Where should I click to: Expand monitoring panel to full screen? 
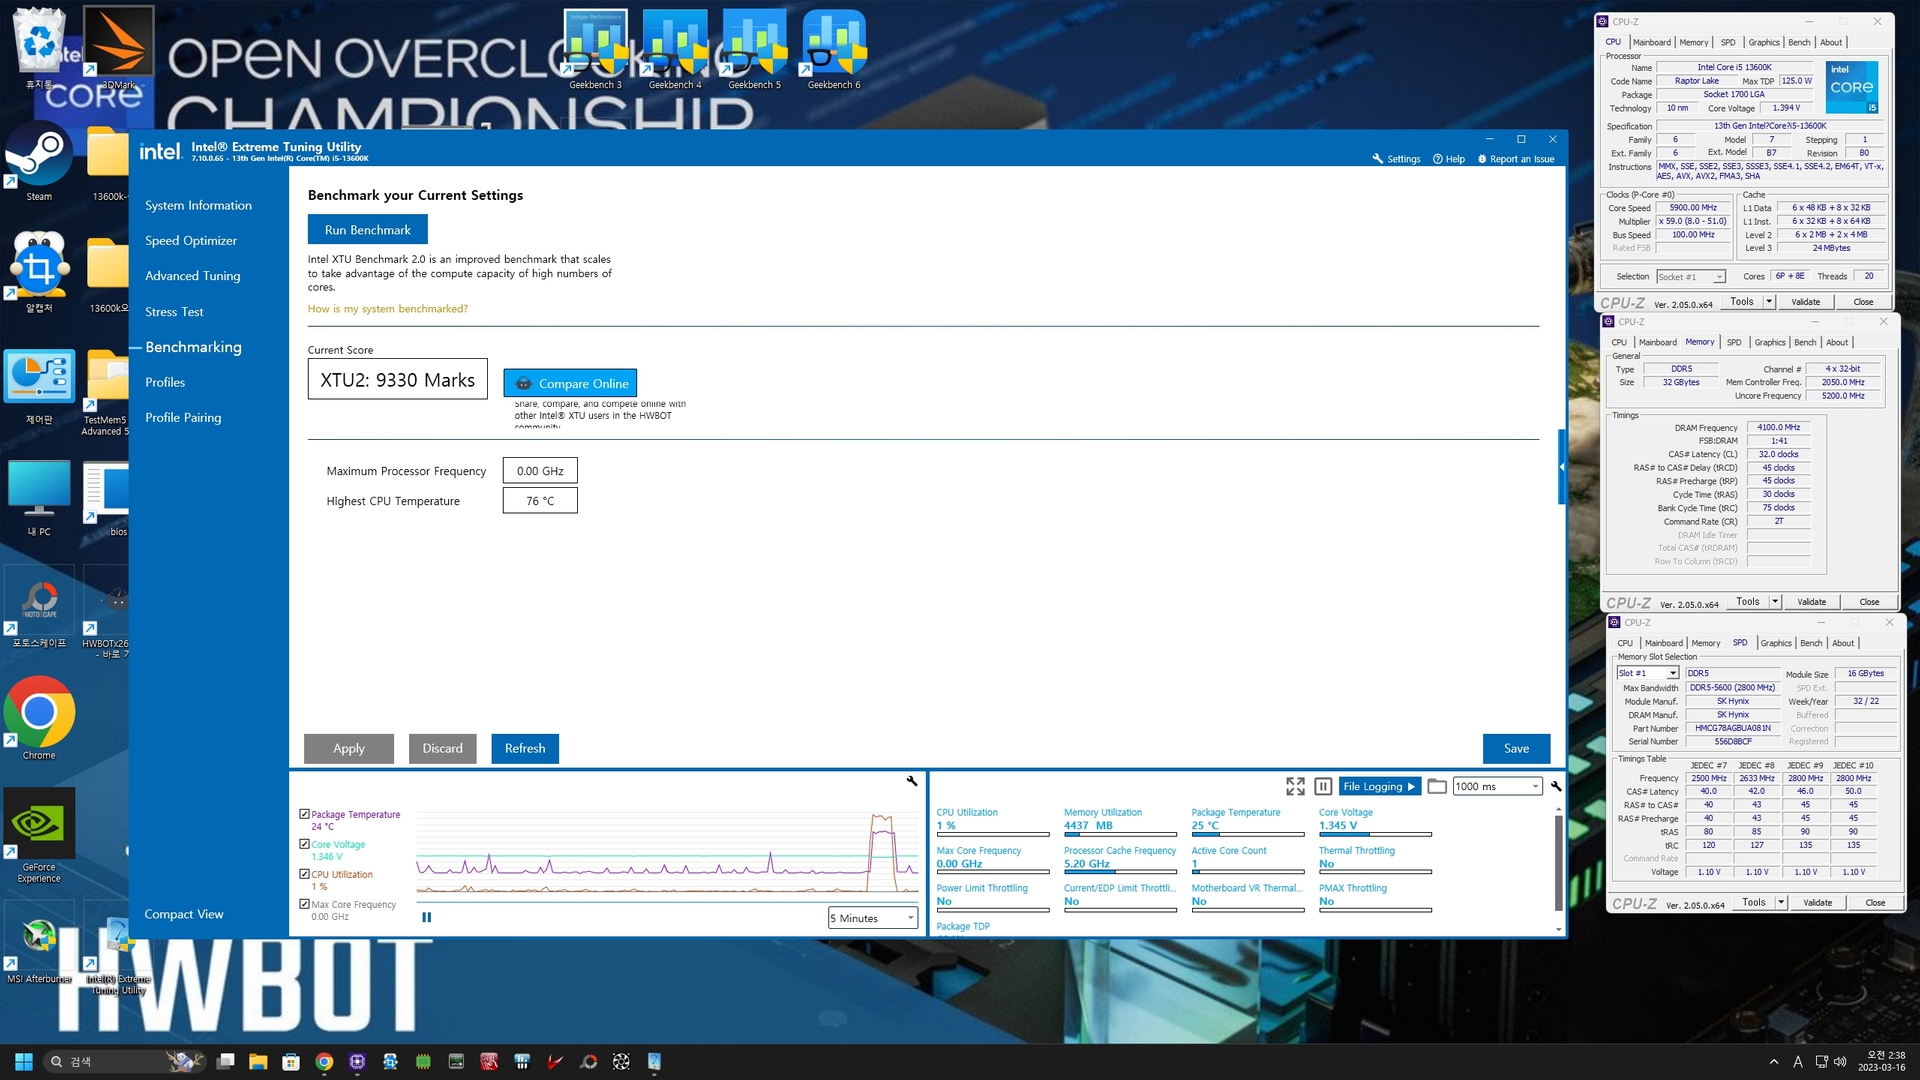1295,786
